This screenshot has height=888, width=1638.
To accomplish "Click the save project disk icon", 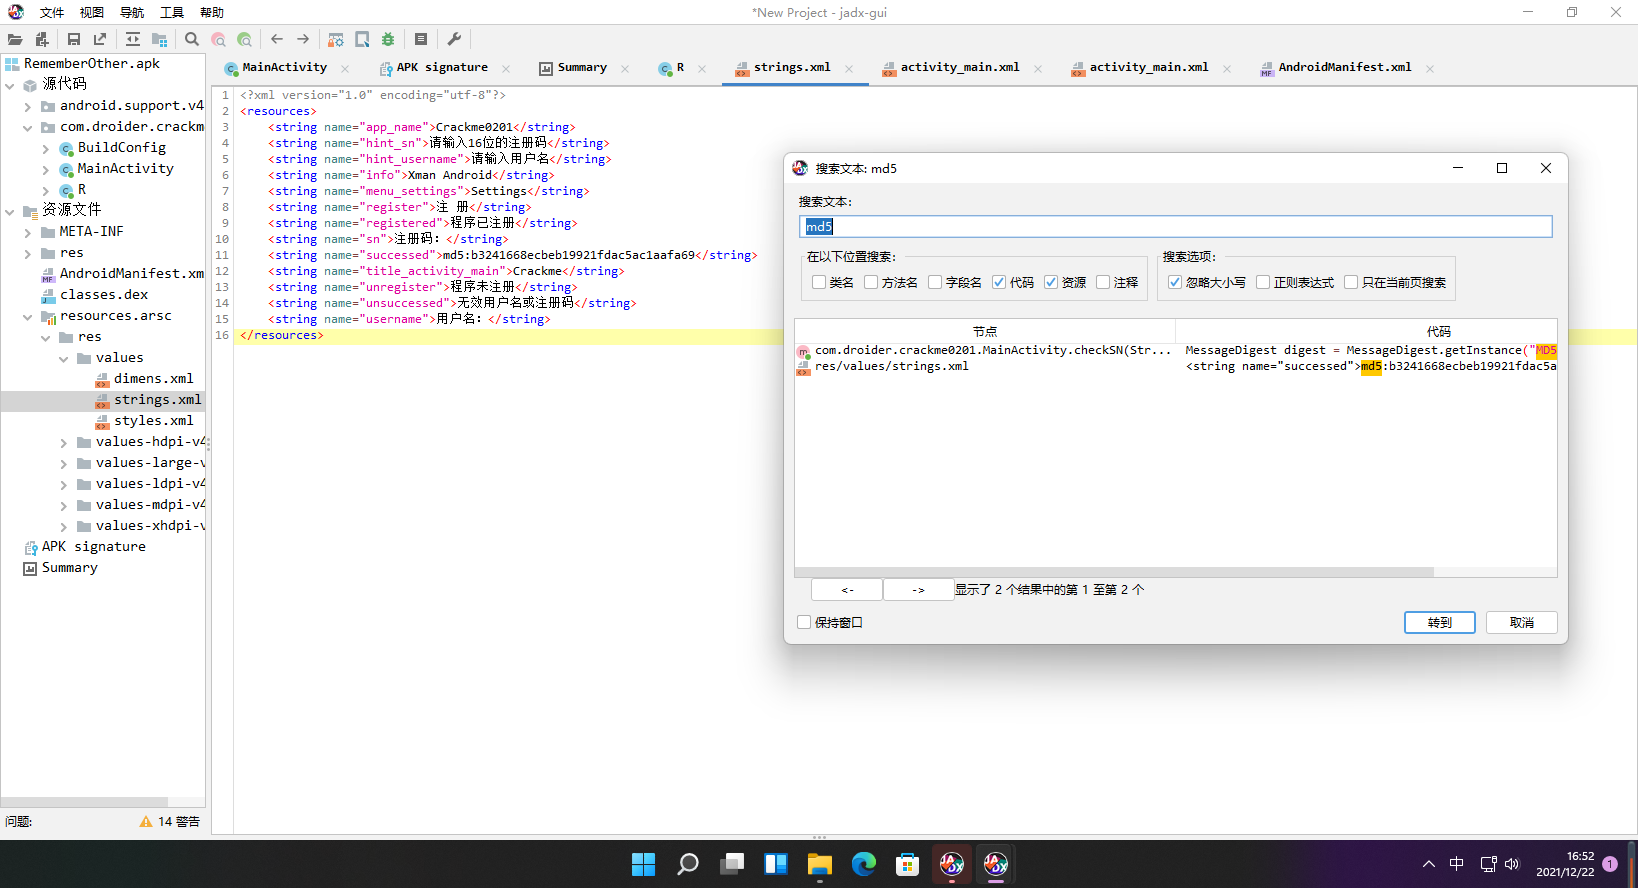I will (74, 39).
